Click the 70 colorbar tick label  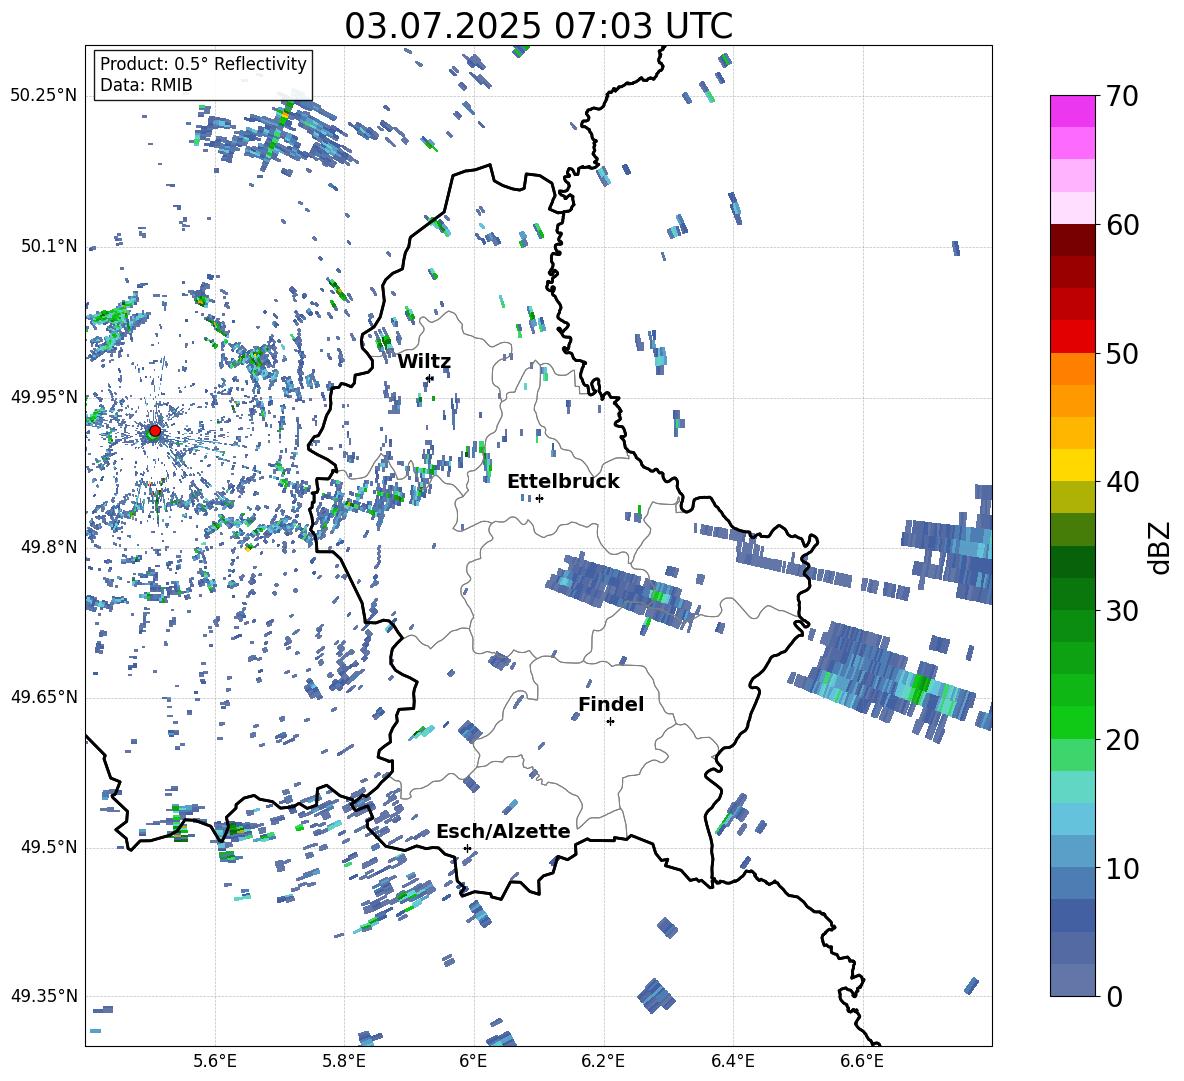point(1121,96)
